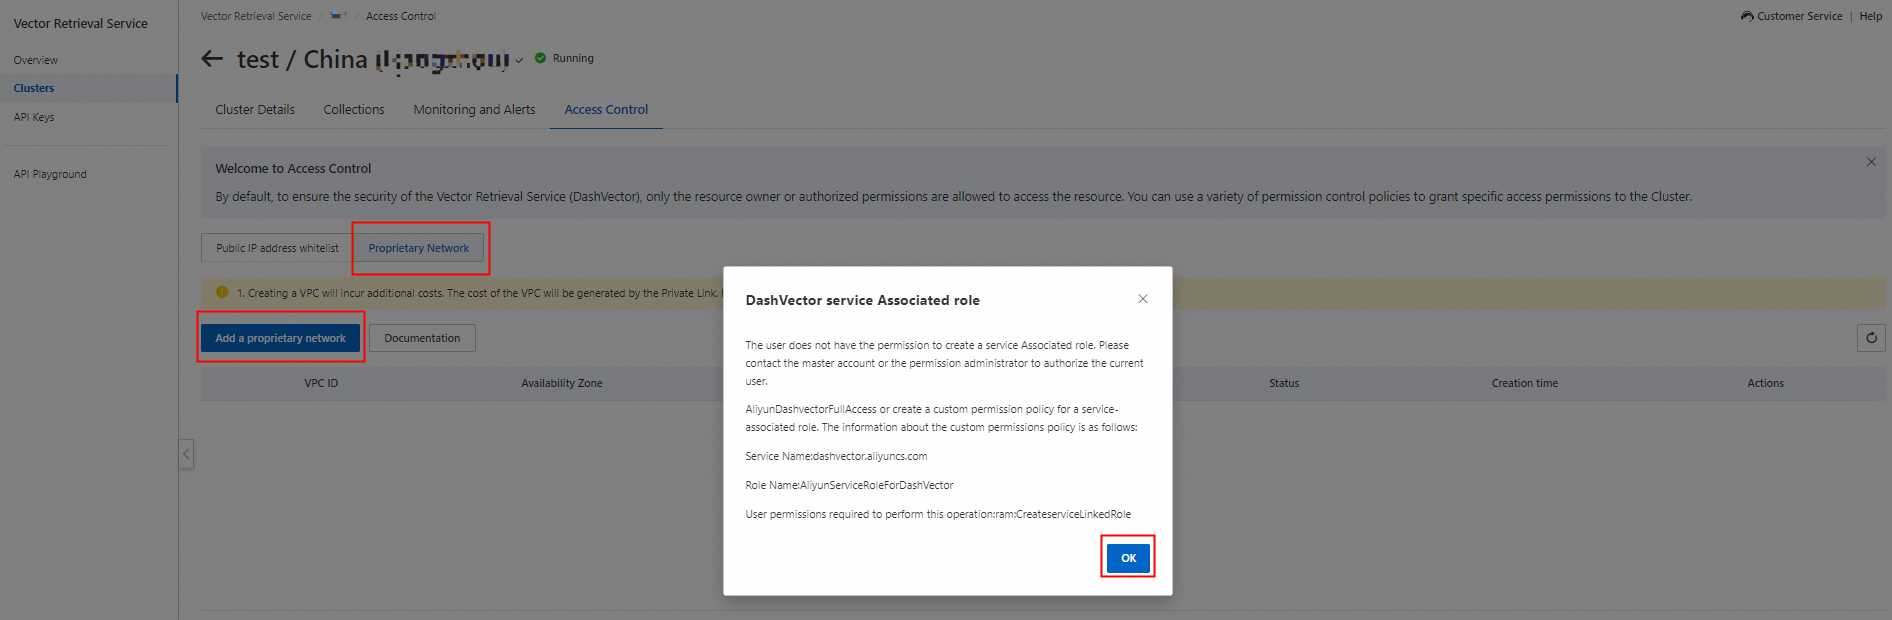Image resolution: width=1892 pixels, height=620 pixels.
Task: Open API Keys in the sidebar
Action: click(34, 117)
